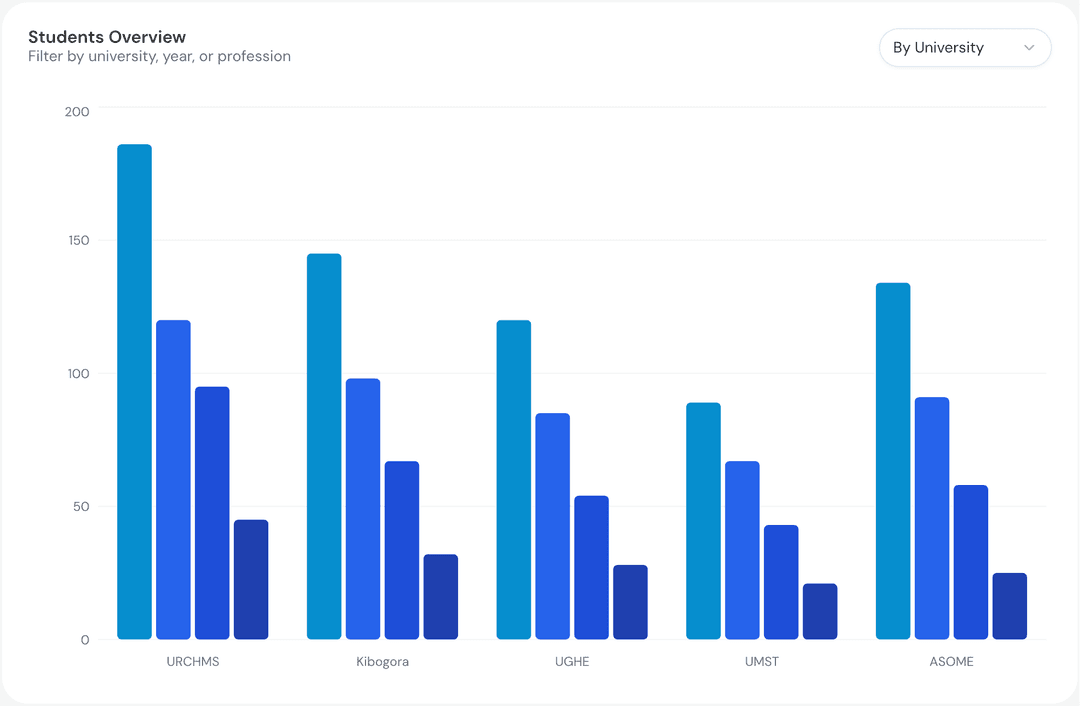Select the shortest bar in the UGHE group

(631, 602)
